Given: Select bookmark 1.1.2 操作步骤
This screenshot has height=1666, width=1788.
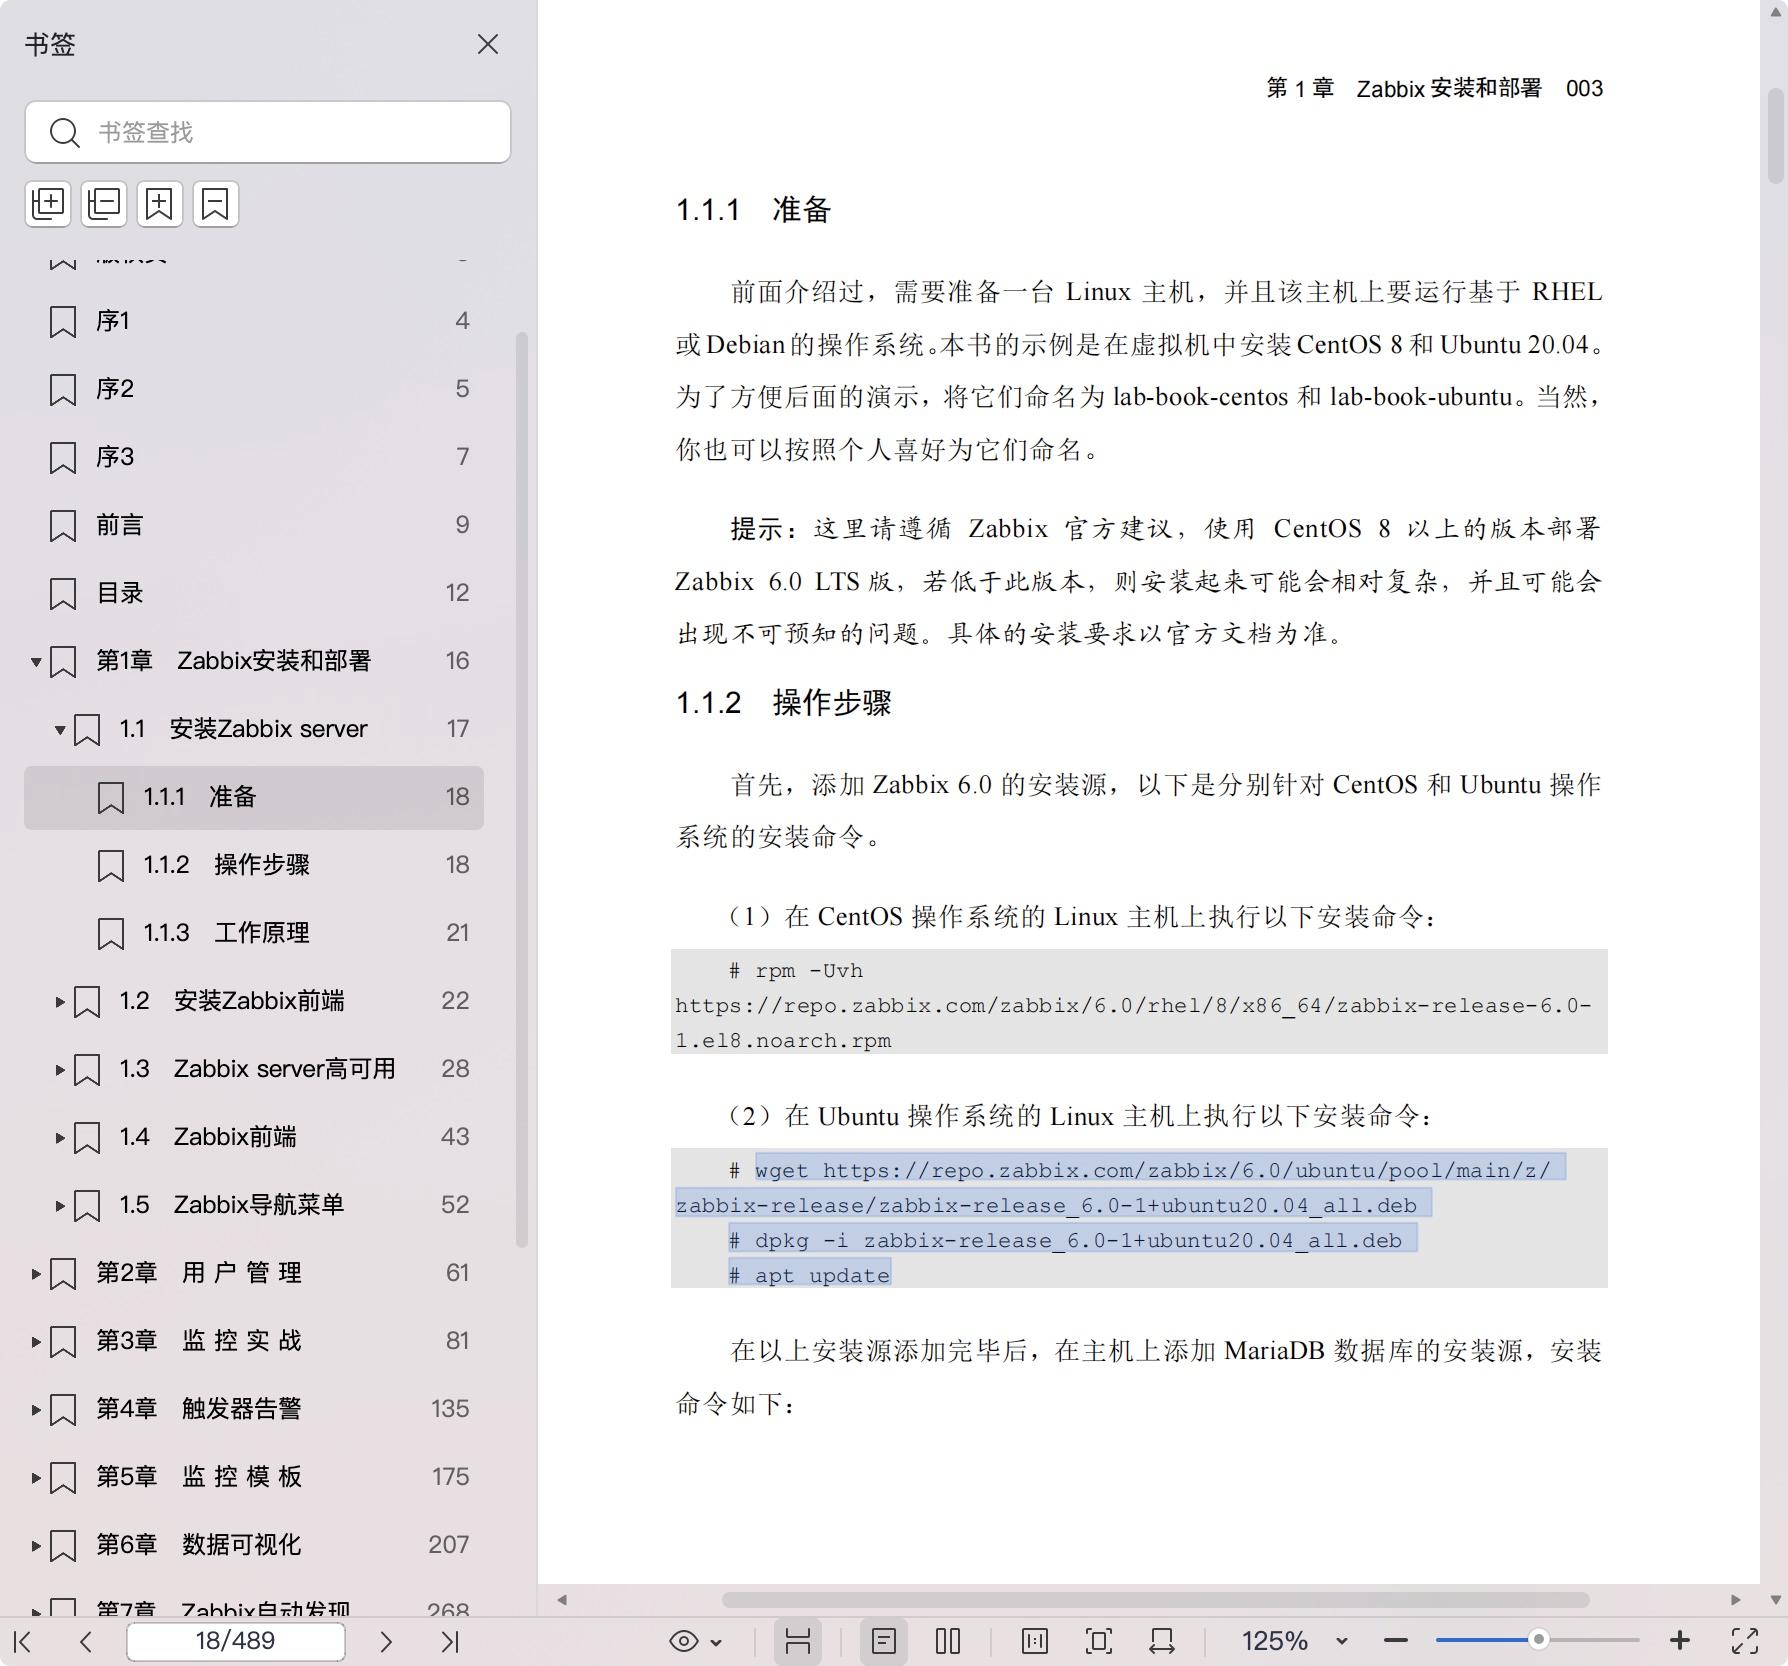Looking at the screenshot, I should point(254,865).
